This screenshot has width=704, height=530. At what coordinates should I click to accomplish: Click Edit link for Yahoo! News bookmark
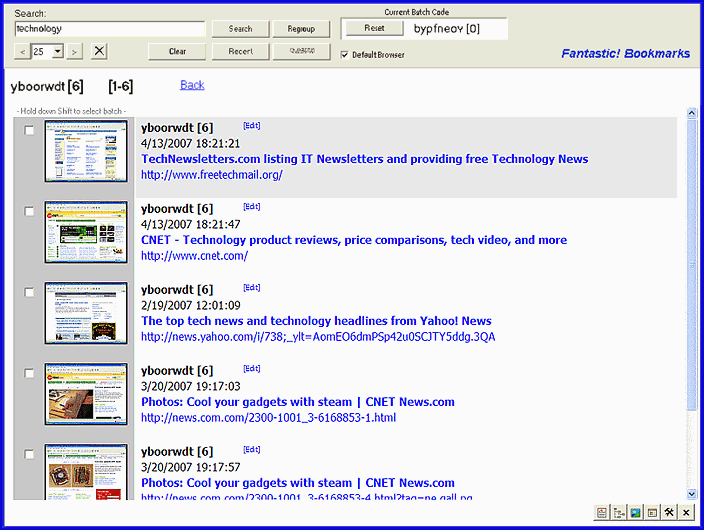[x=252, y=288]
